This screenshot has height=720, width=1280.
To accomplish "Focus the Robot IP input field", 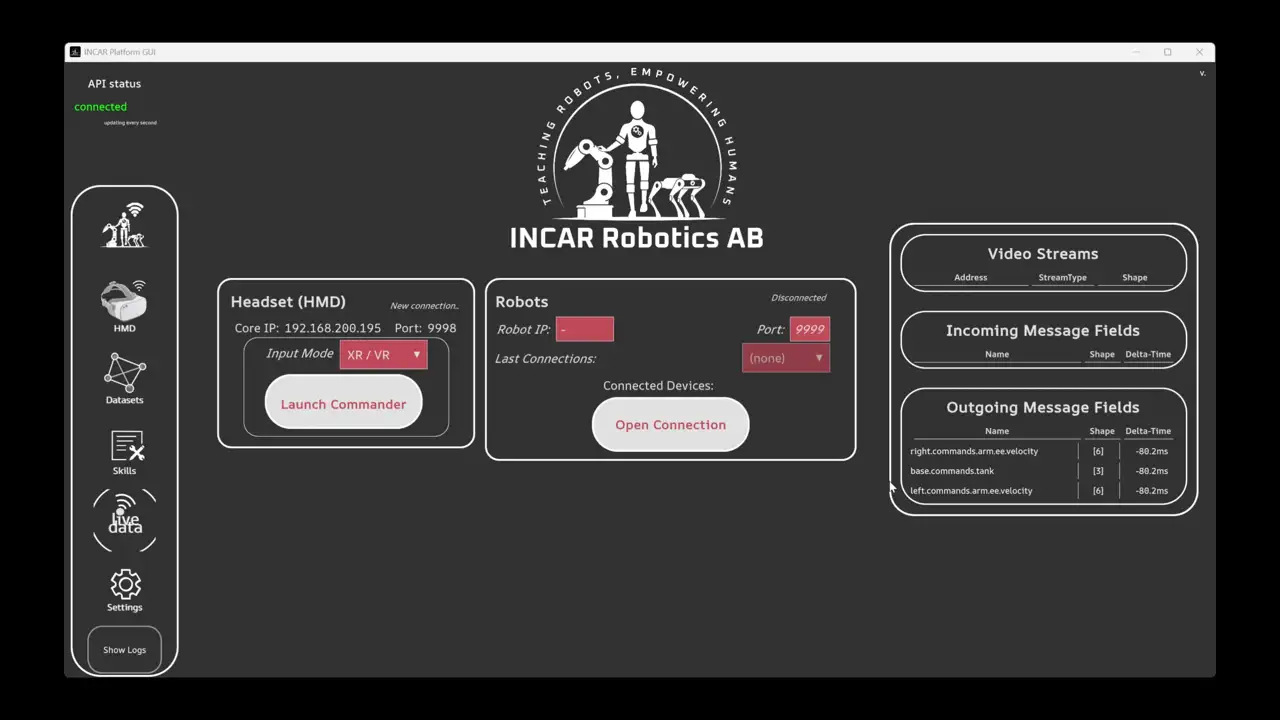I will 585,329.
